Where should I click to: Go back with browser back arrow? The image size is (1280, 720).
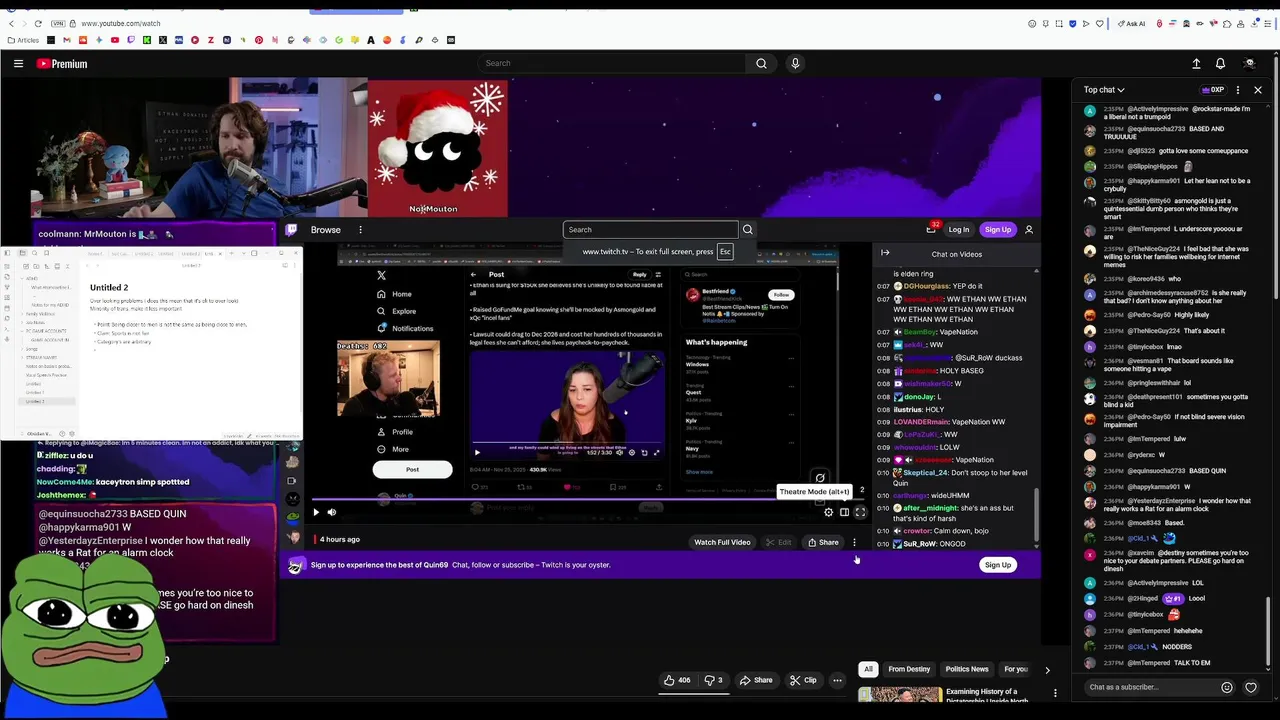[12, 23]
